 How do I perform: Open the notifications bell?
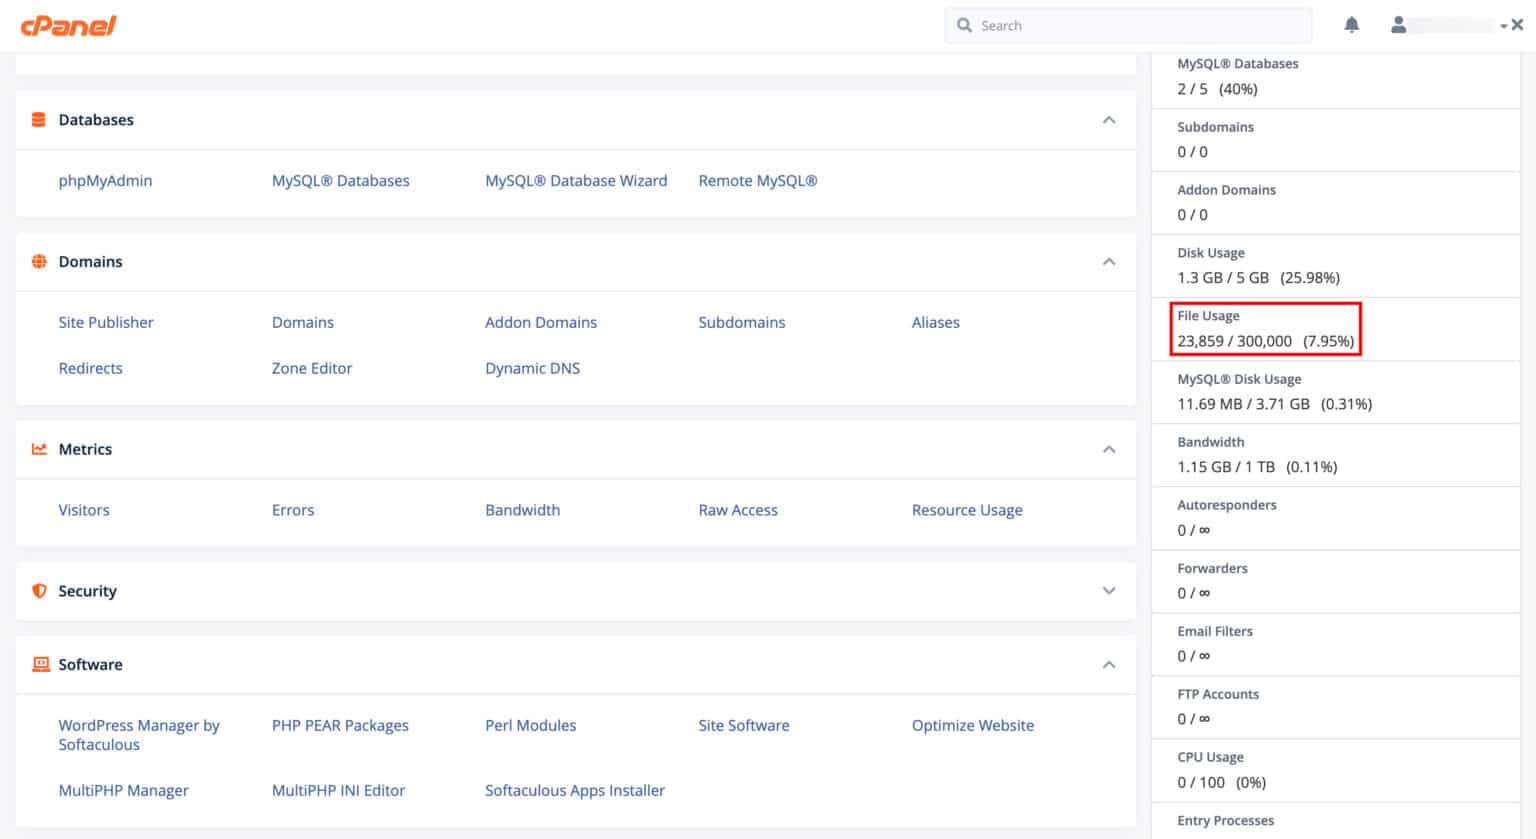click(x=1351, y=24)
